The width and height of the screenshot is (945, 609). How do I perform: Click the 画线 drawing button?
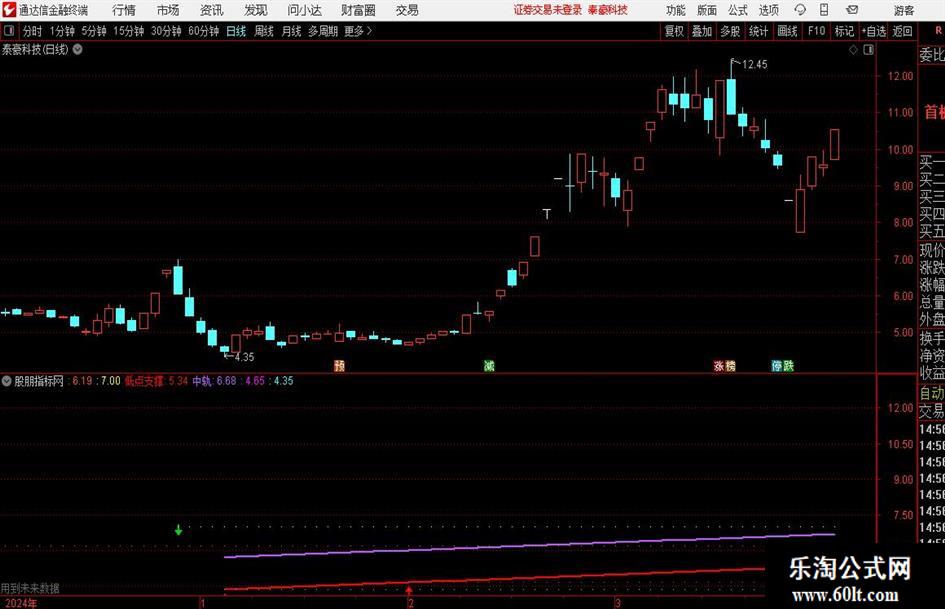click(787, 31)
